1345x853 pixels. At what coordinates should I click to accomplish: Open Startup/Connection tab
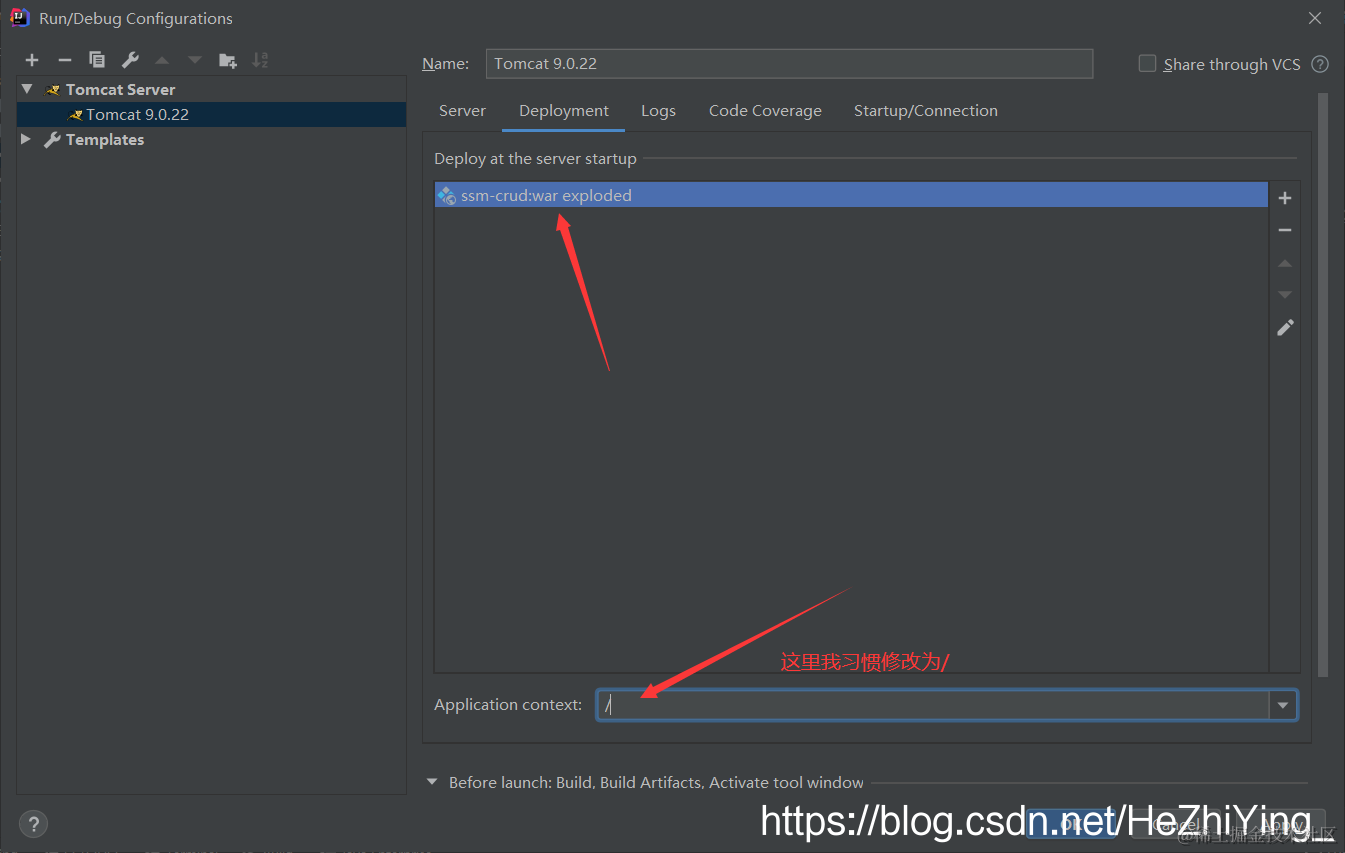tap(926, 111)
